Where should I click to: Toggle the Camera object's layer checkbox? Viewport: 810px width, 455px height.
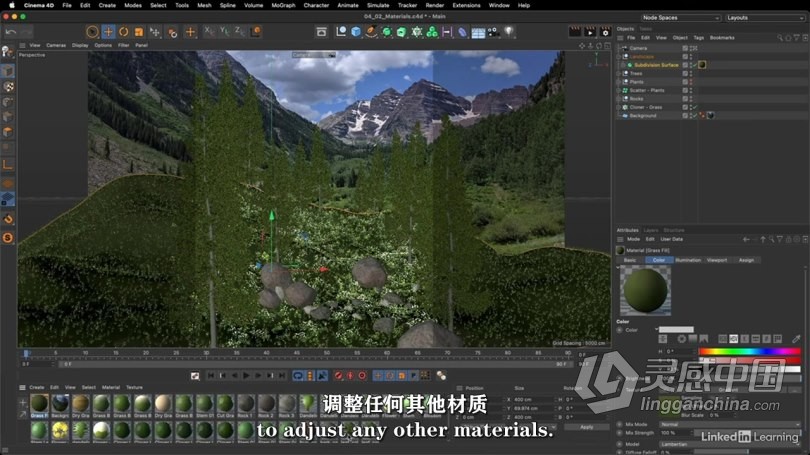pyautogui.click(x=685, y=48)
